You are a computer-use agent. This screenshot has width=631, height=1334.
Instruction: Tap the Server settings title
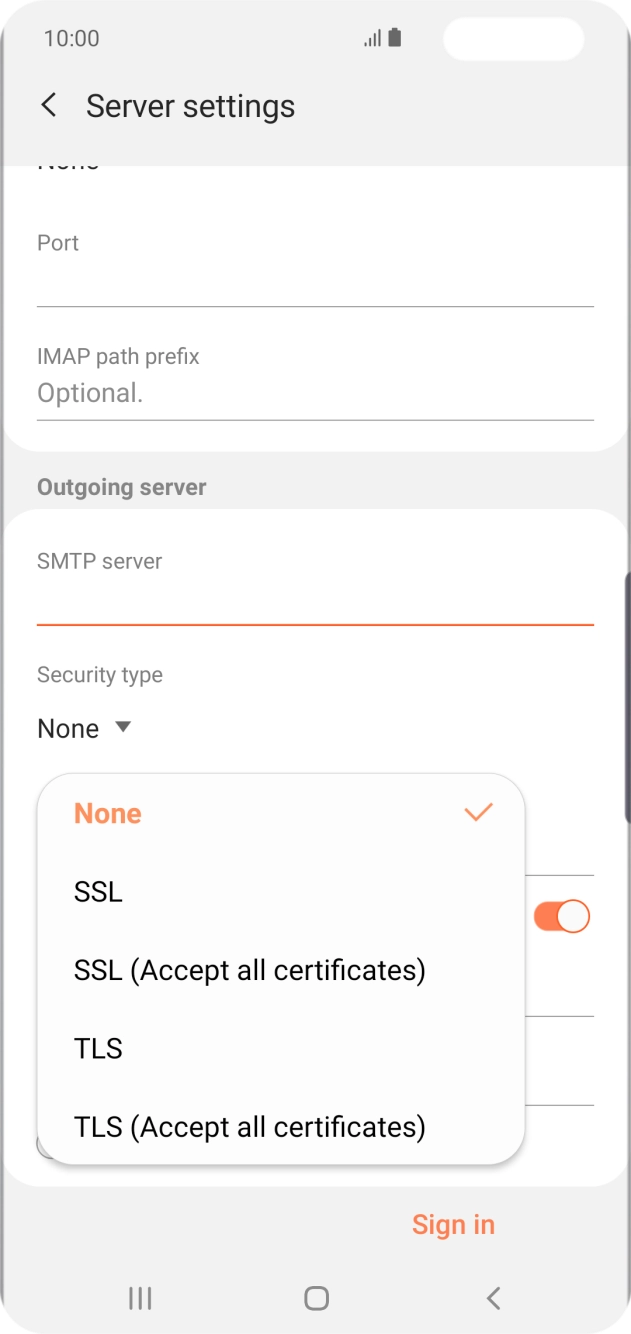pos(190,105)
